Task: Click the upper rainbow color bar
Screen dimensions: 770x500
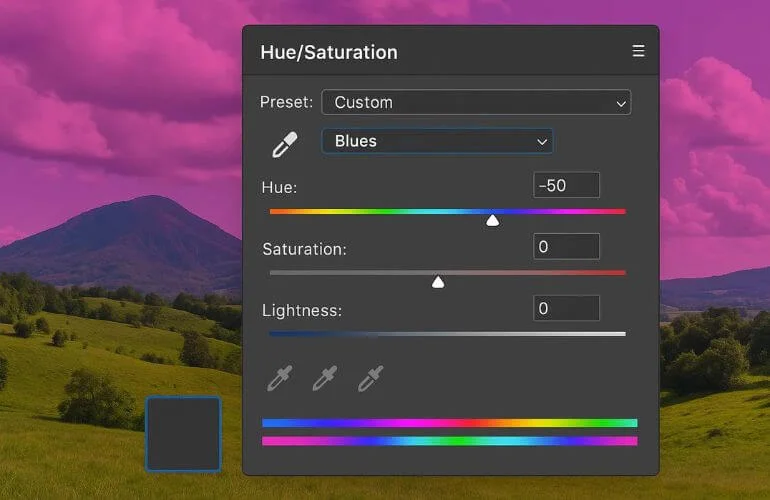Action: tap(449, 423)
